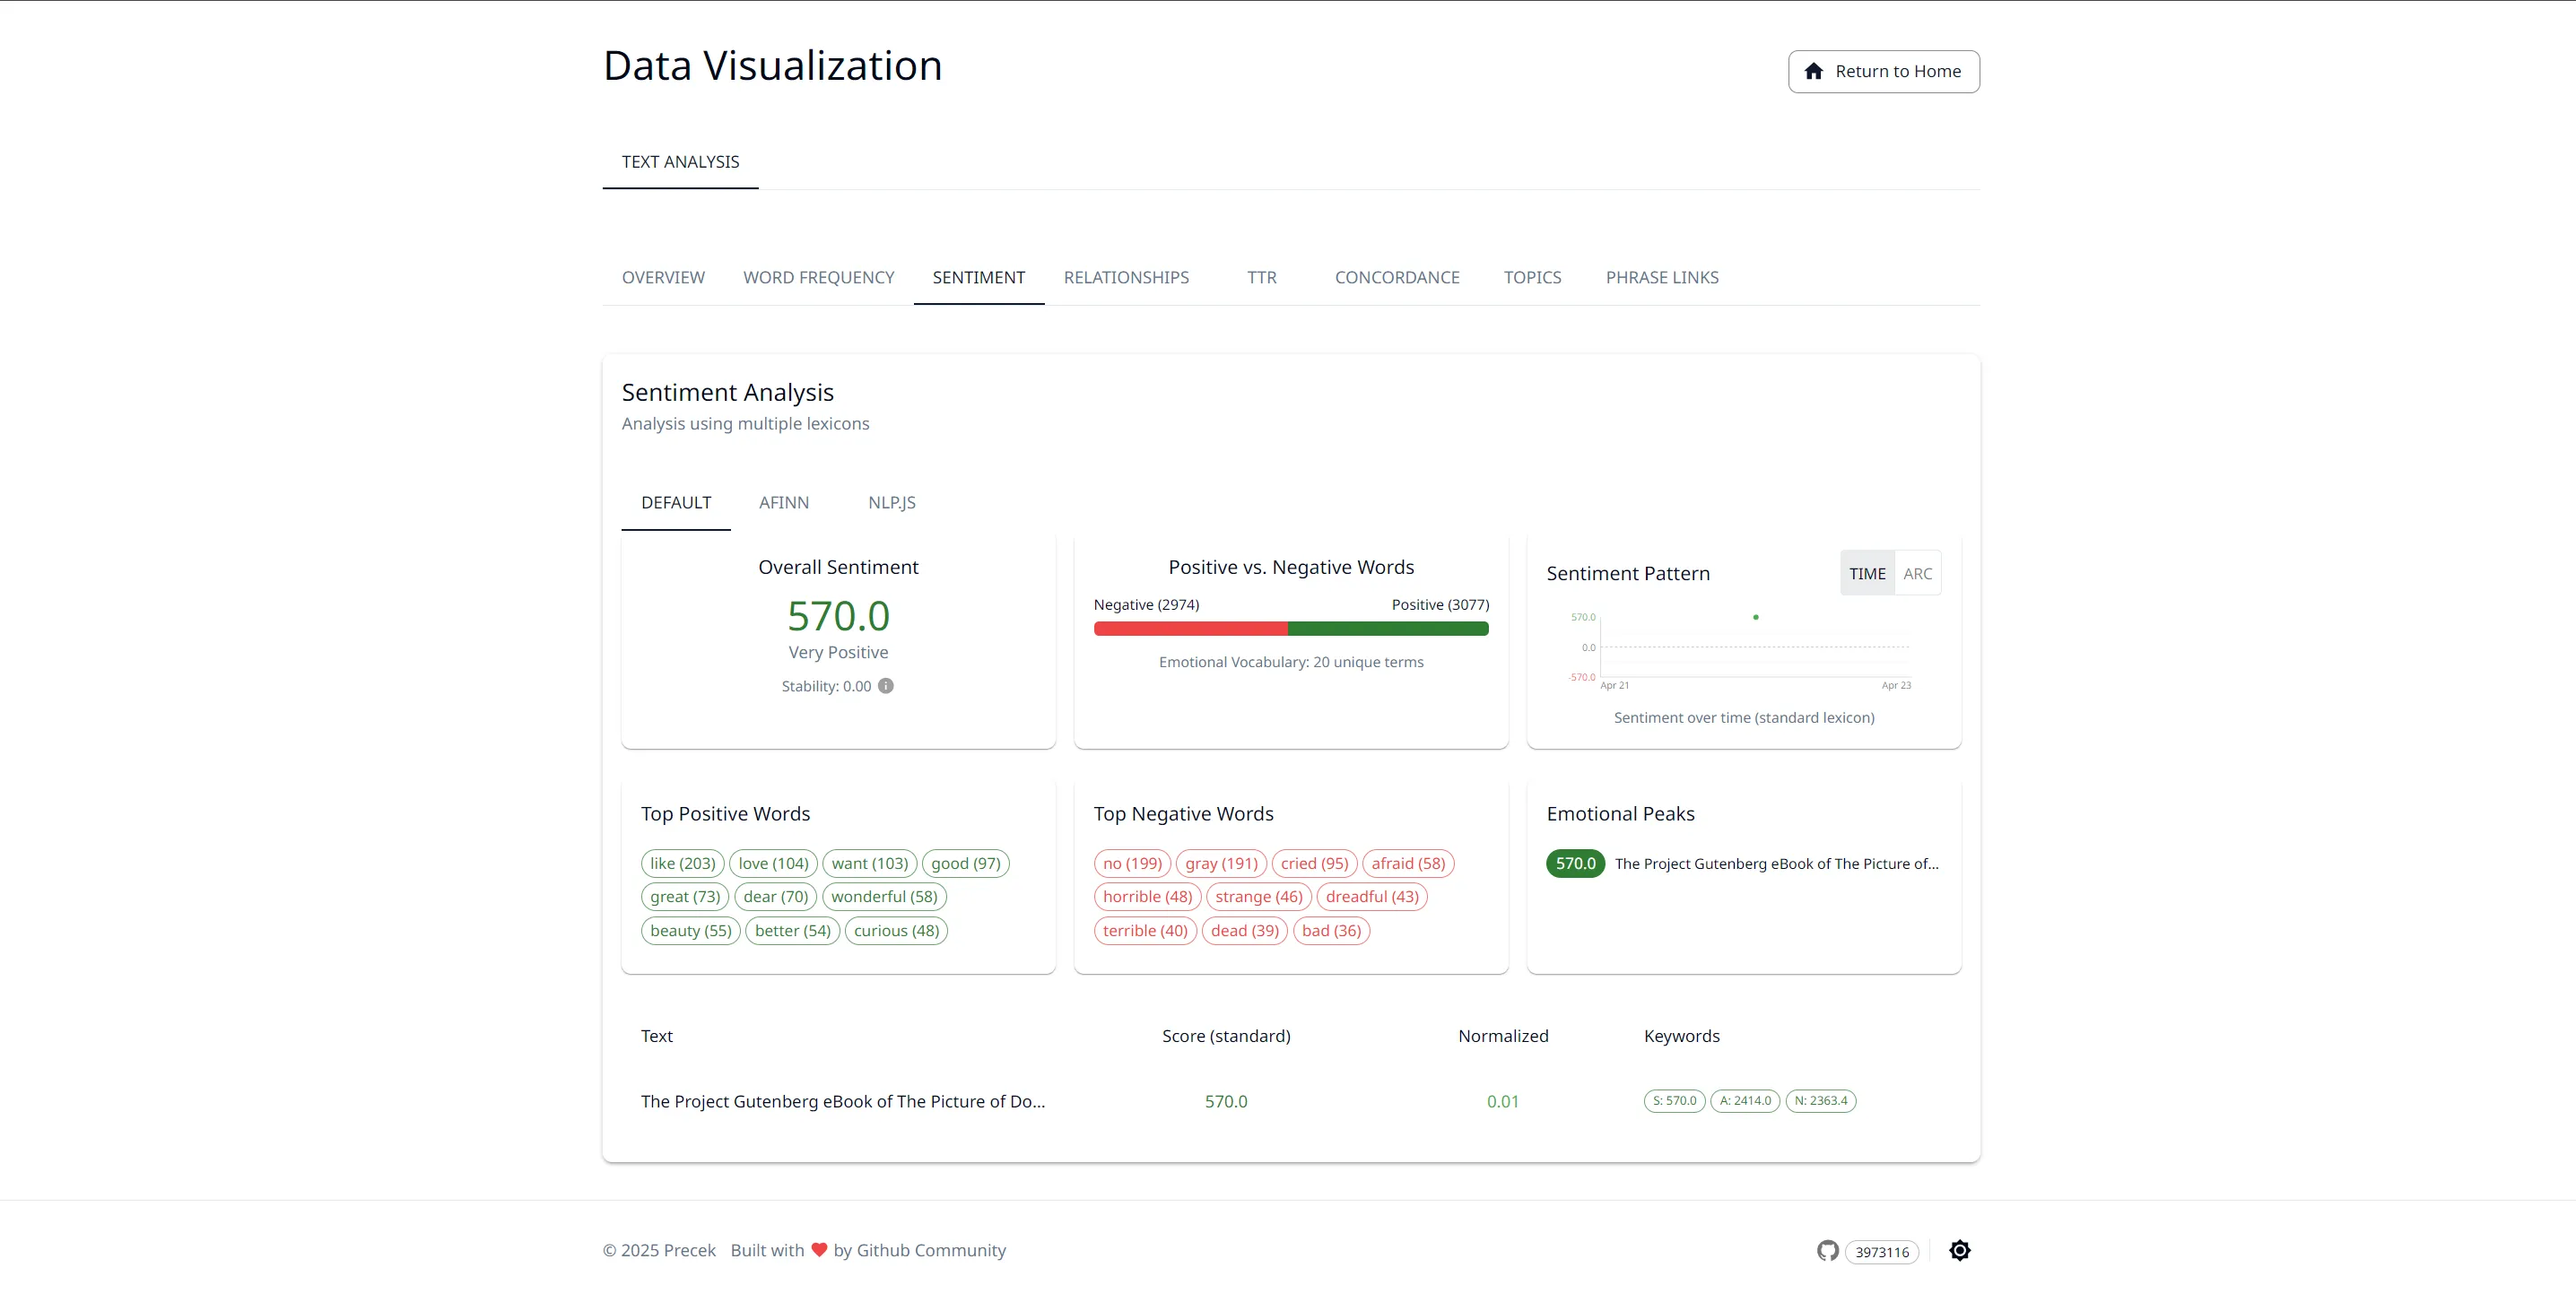Click the GitHub star count badge
Screen dimensions: 2576x1311
1881,1252
